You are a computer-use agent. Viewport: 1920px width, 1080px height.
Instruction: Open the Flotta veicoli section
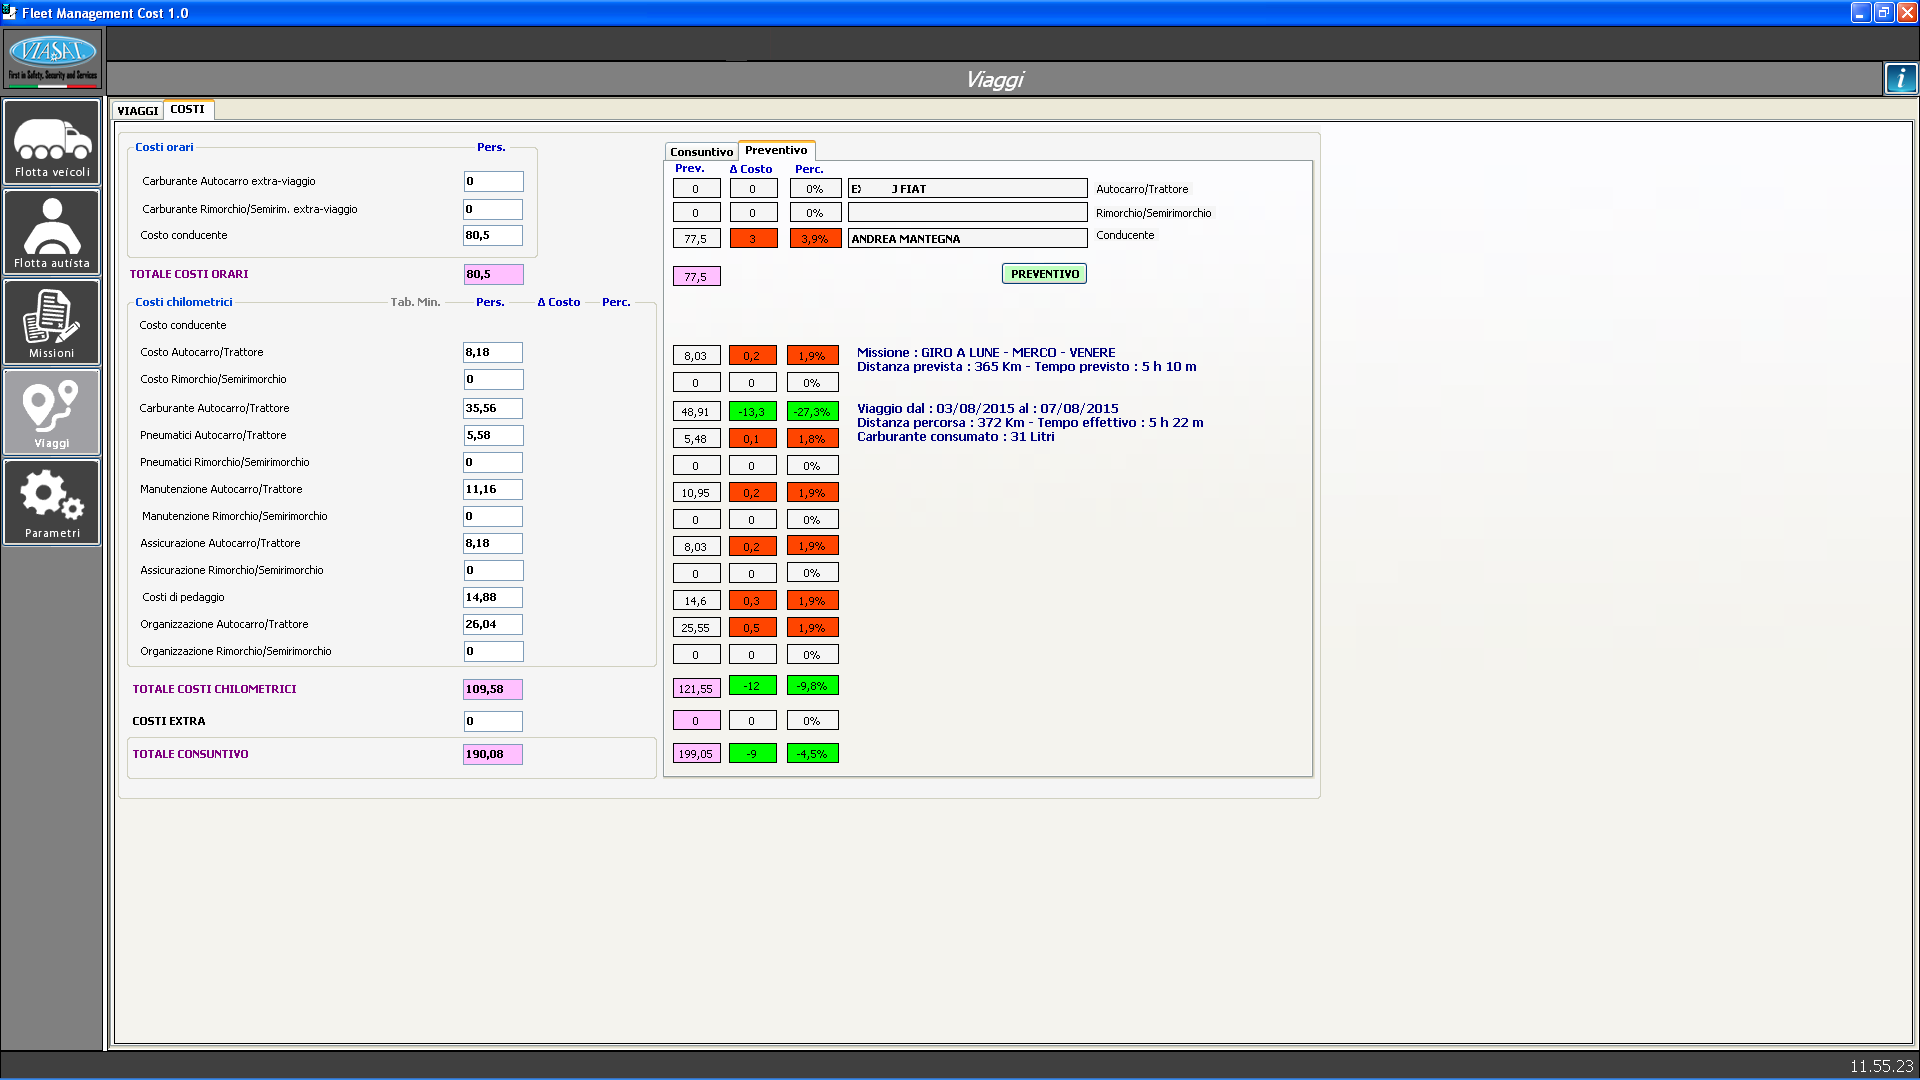[x=52, y=142]
